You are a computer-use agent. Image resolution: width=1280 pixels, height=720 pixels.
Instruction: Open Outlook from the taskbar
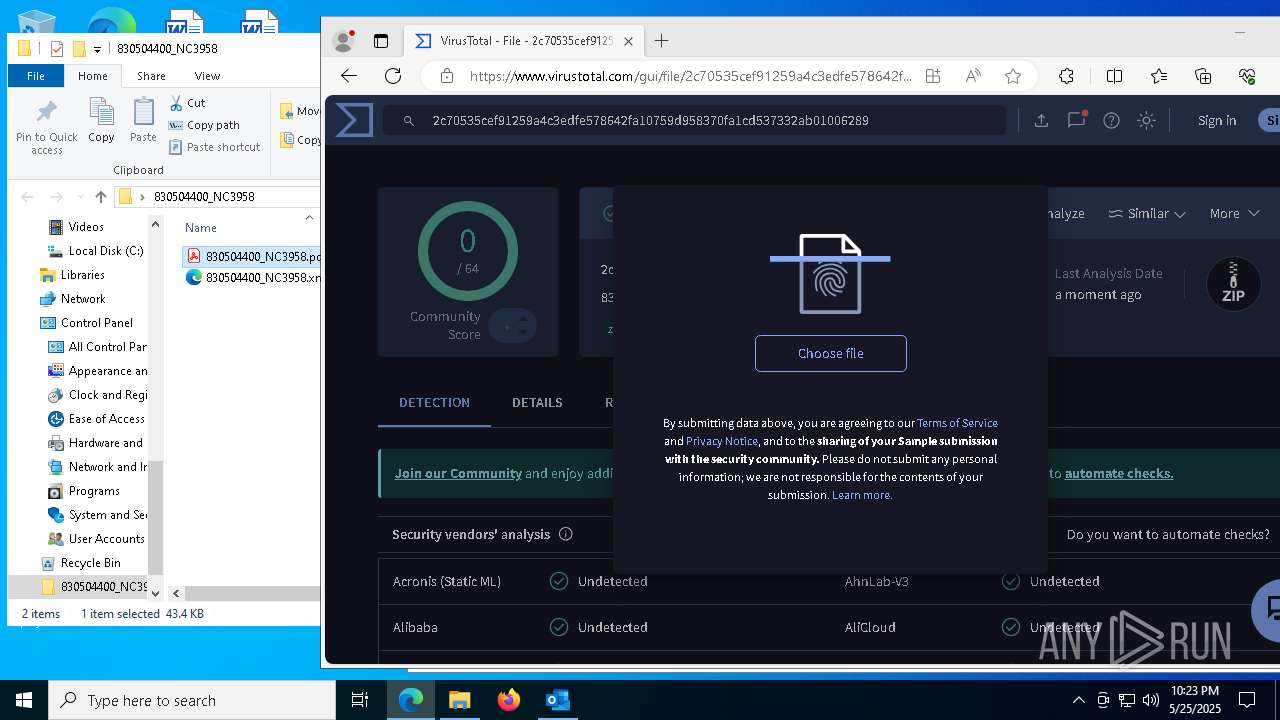click(557, 700)
